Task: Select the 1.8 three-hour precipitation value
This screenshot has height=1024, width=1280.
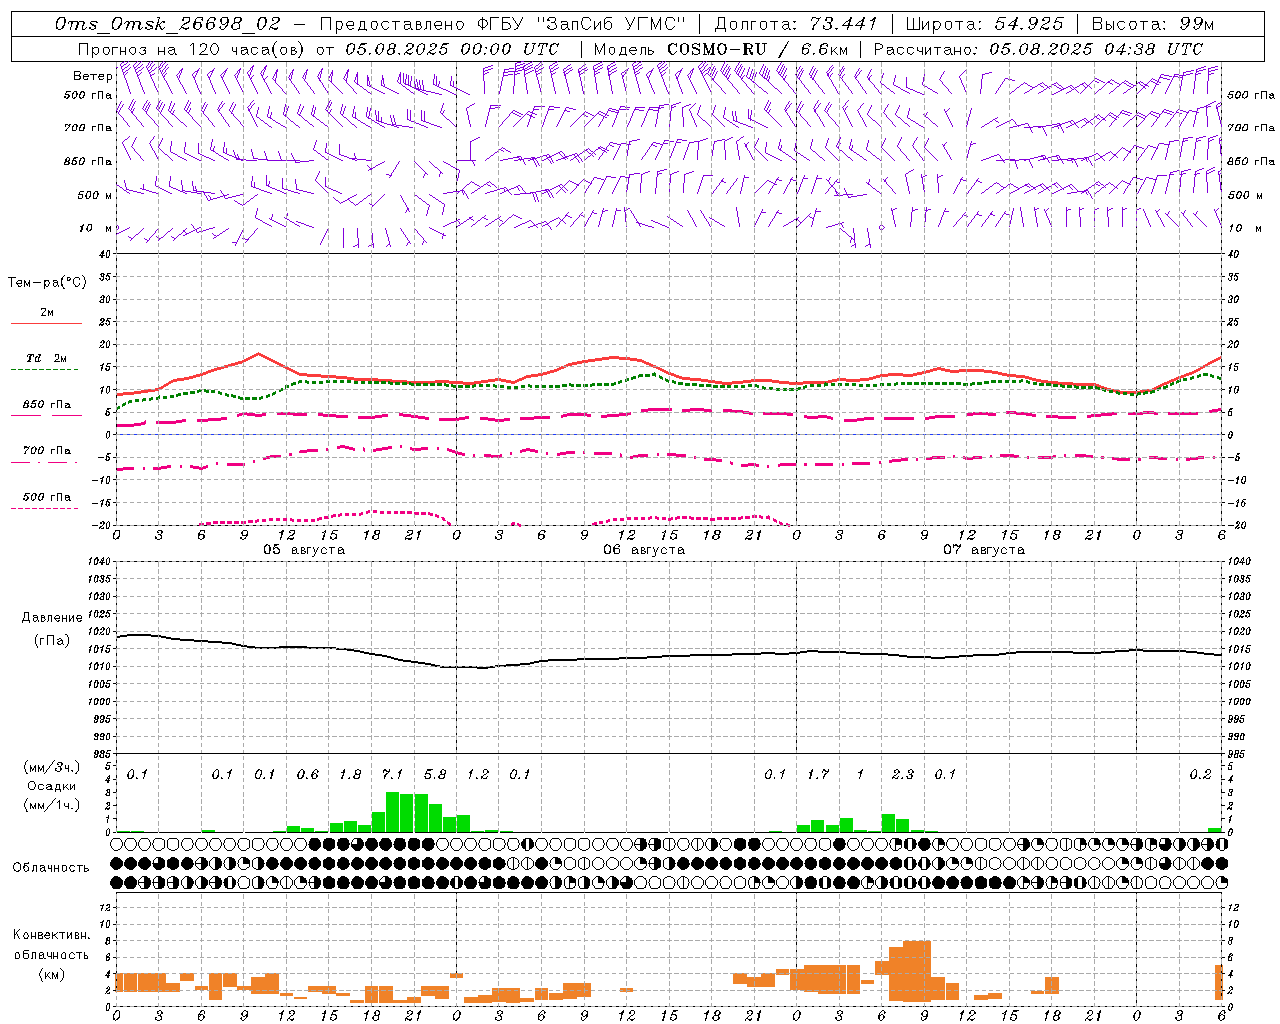Action: tap(350, 775)
